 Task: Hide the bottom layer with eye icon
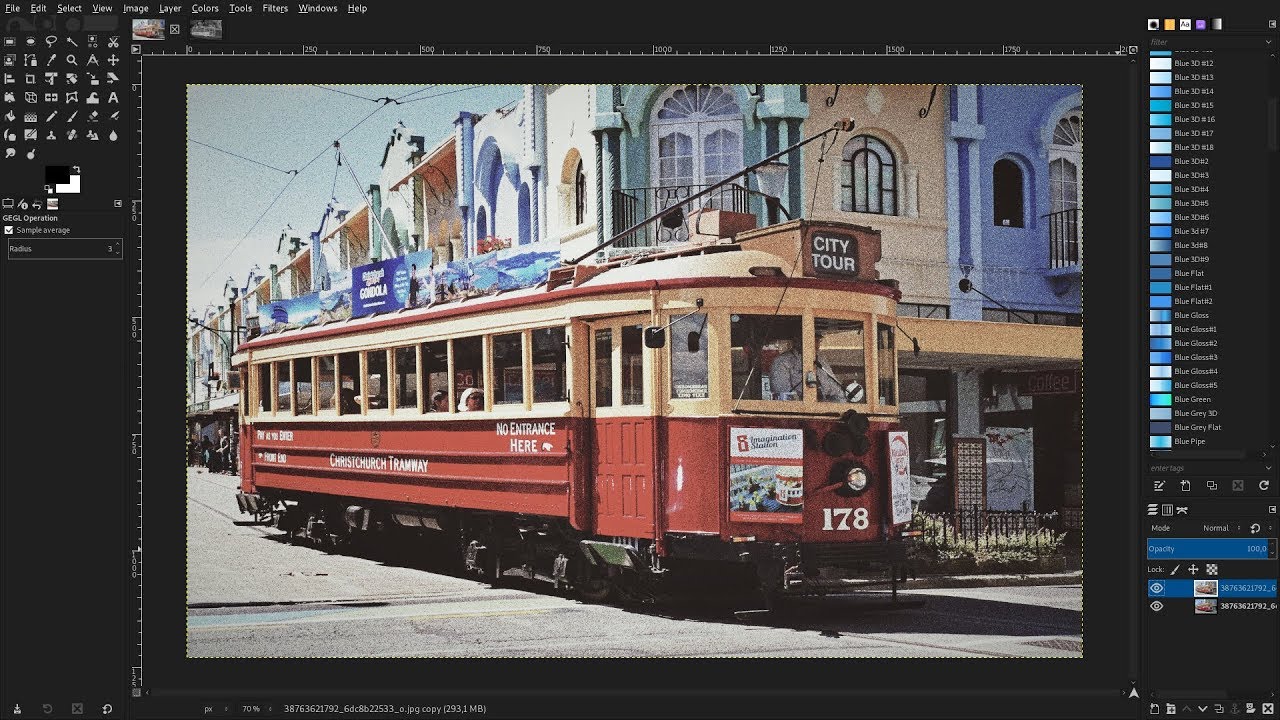[x=1157, y=606]
